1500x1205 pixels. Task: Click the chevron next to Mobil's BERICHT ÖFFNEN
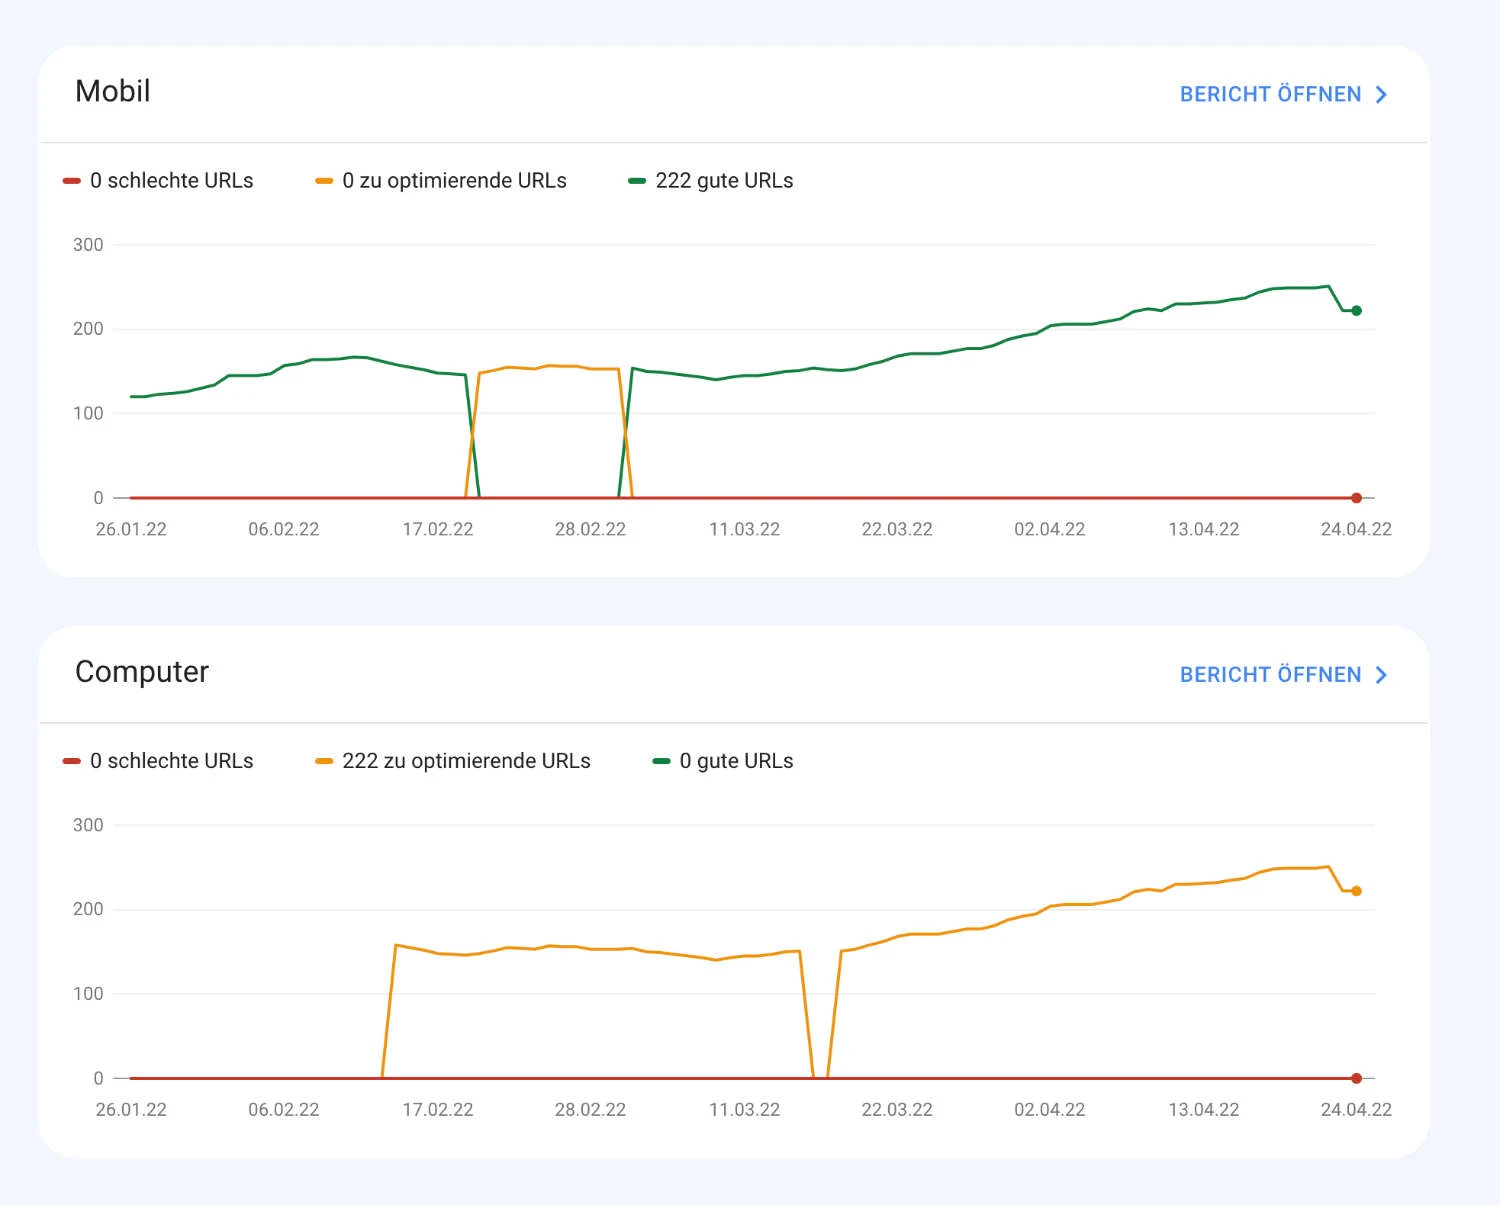pos(1381,94)
